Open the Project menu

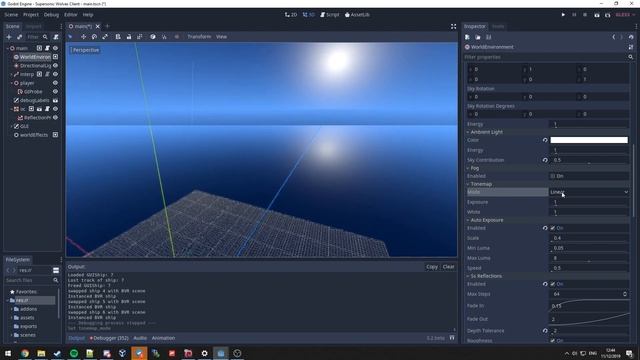31,15
